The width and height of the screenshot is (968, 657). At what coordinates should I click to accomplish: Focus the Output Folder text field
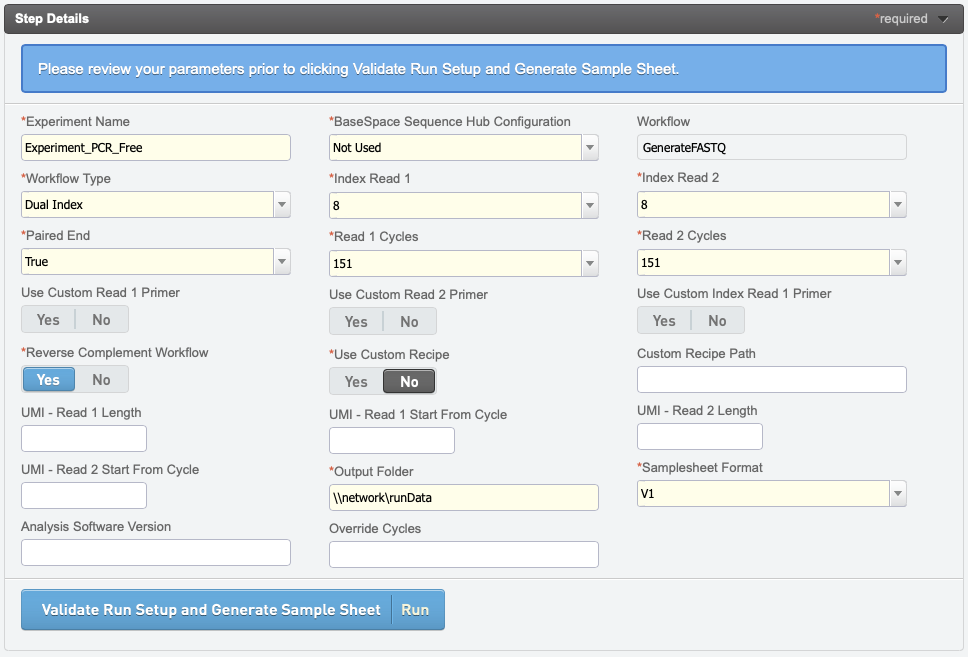coord(464,498)
